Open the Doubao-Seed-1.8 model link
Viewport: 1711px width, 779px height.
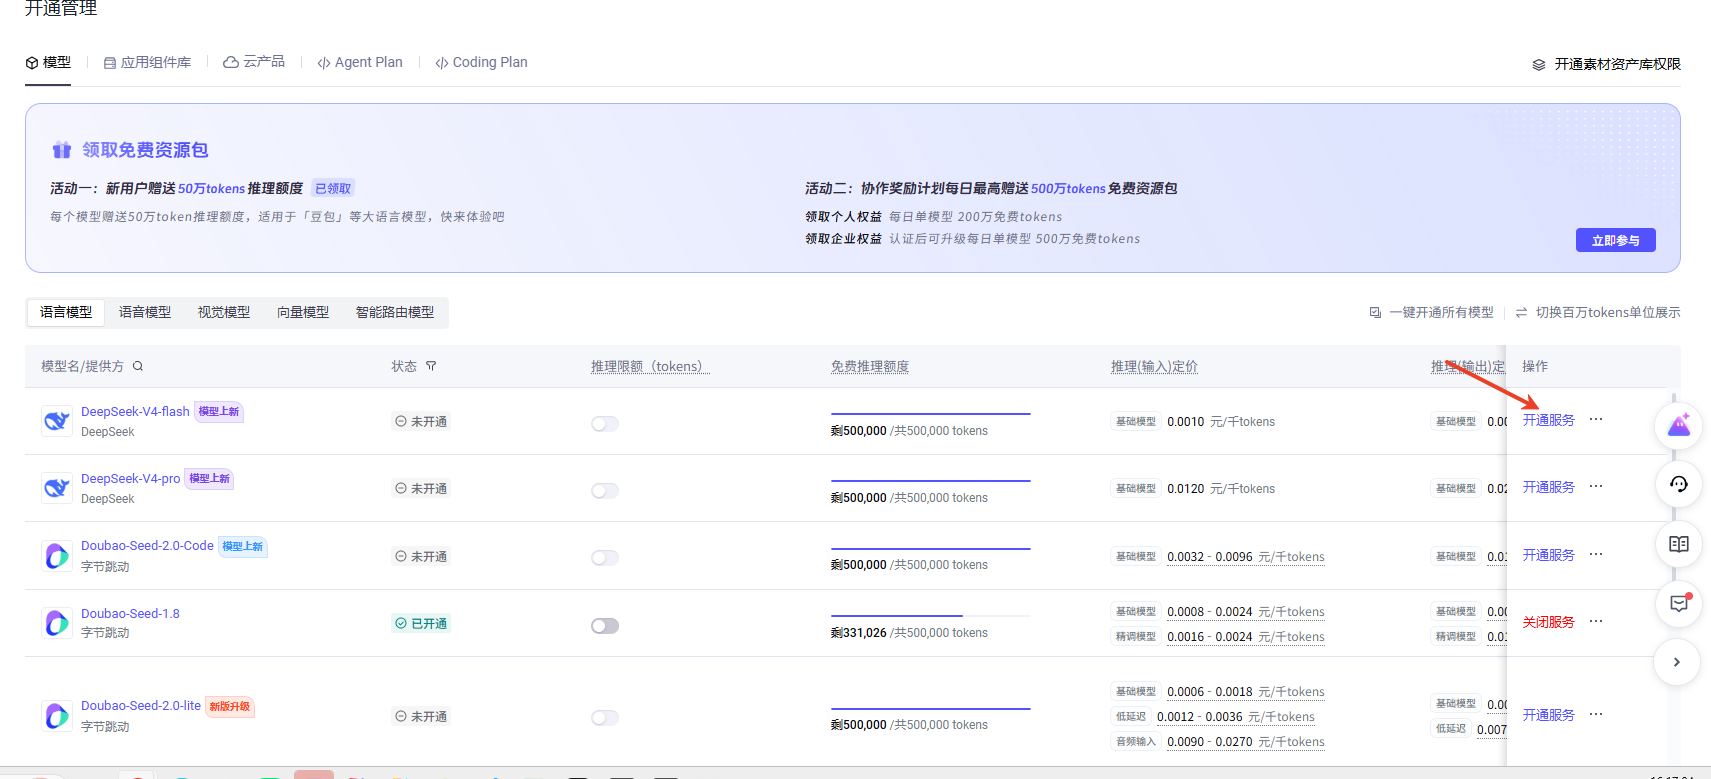point(130,613)
